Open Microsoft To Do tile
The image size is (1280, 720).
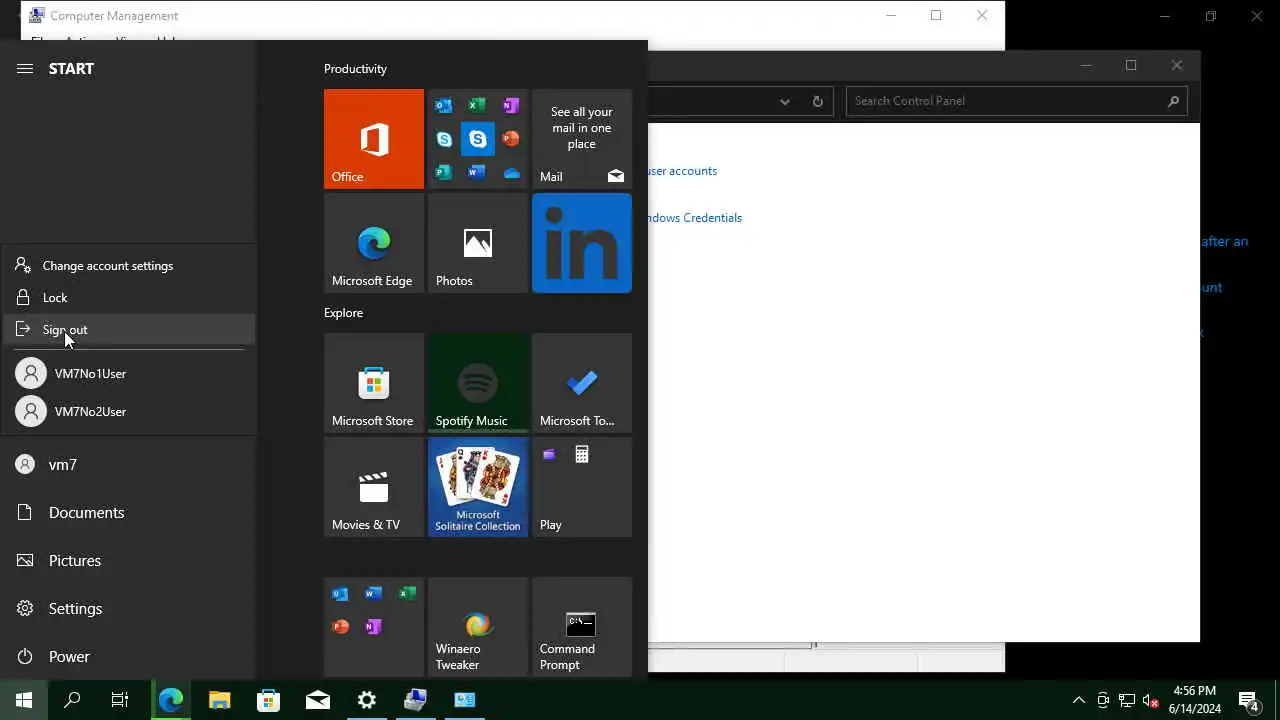pyautogui.click(x=582, y=383)
